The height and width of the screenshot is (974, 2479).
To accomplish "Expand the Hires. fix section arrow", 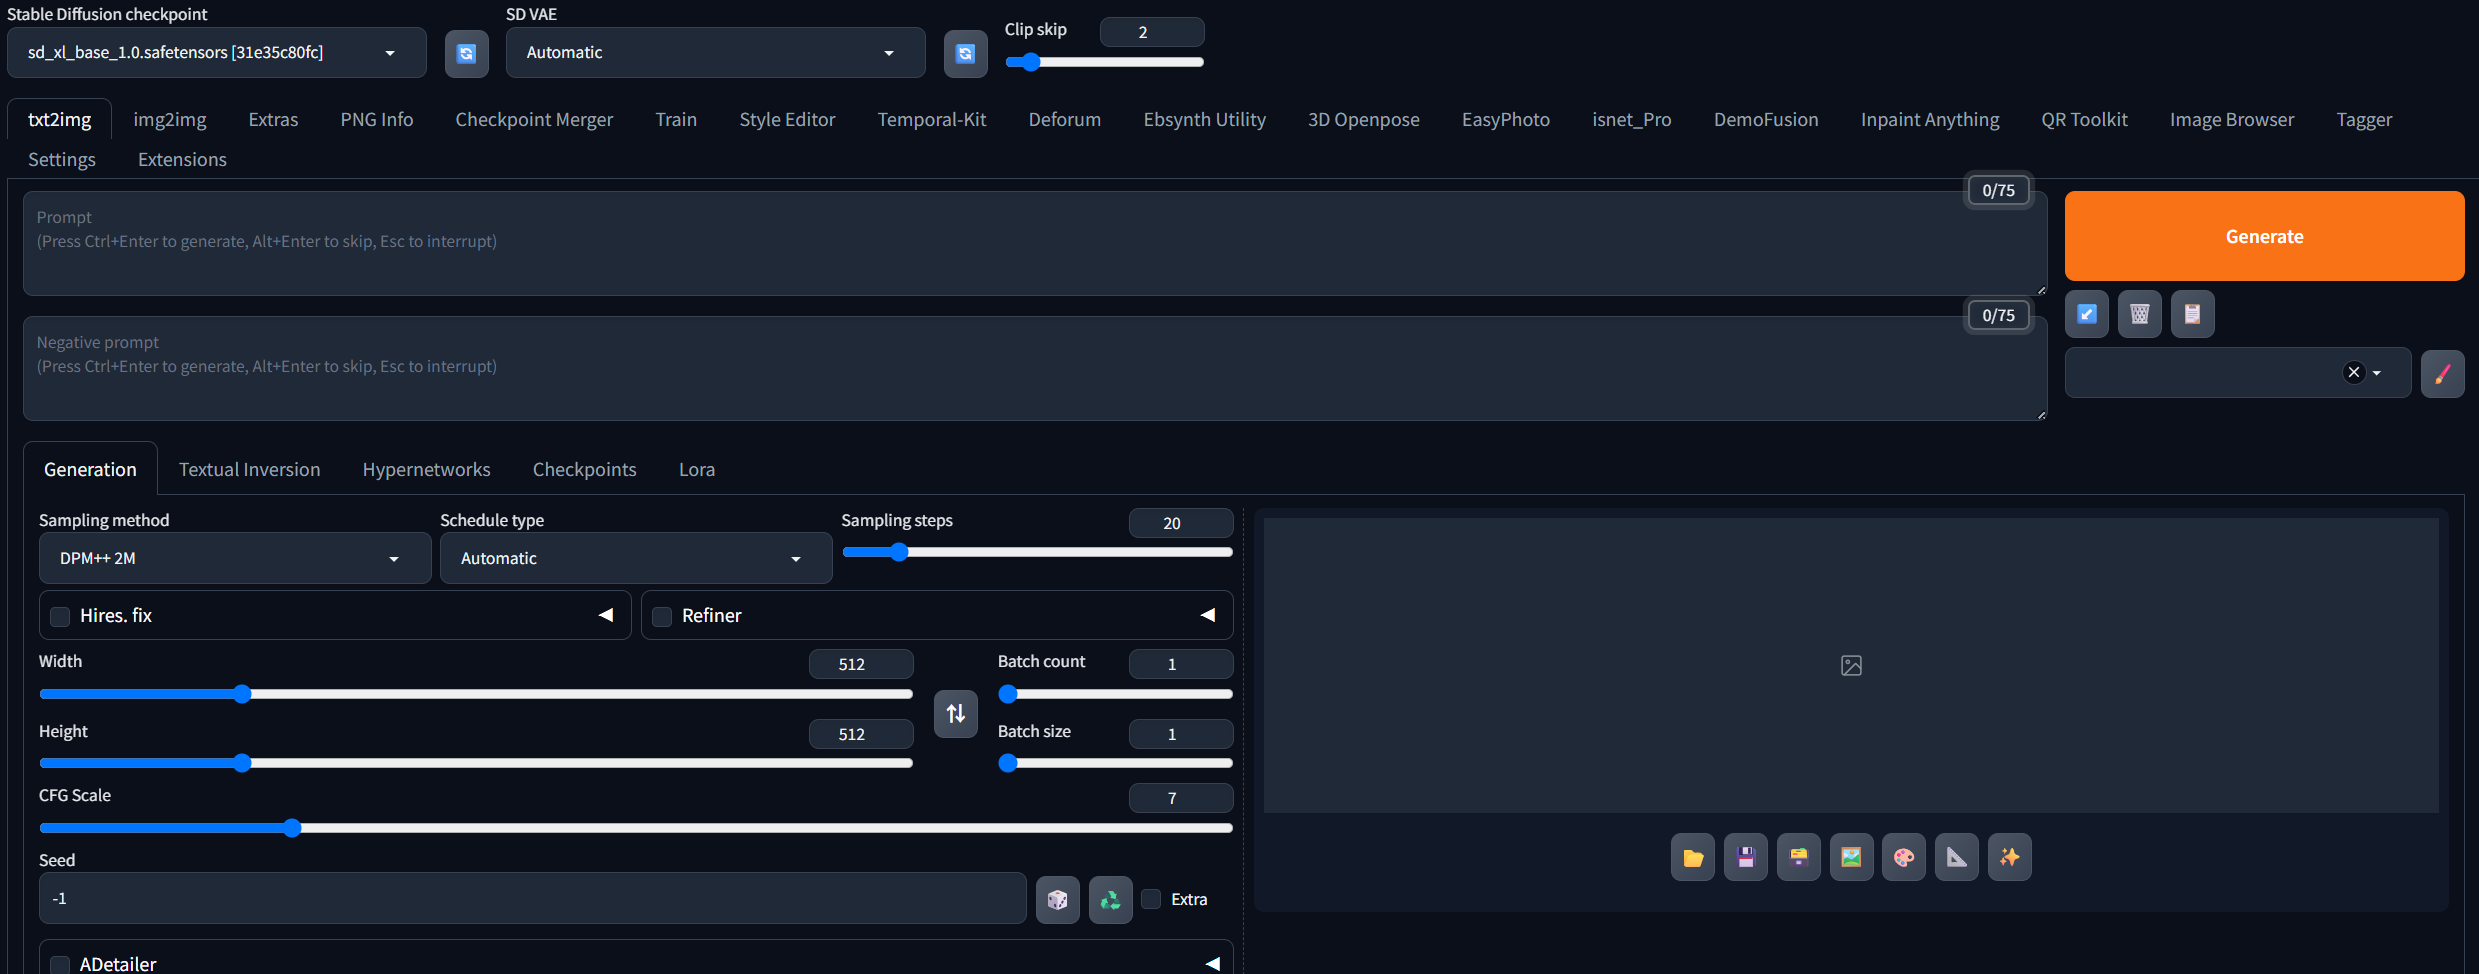I will [605, 615].
